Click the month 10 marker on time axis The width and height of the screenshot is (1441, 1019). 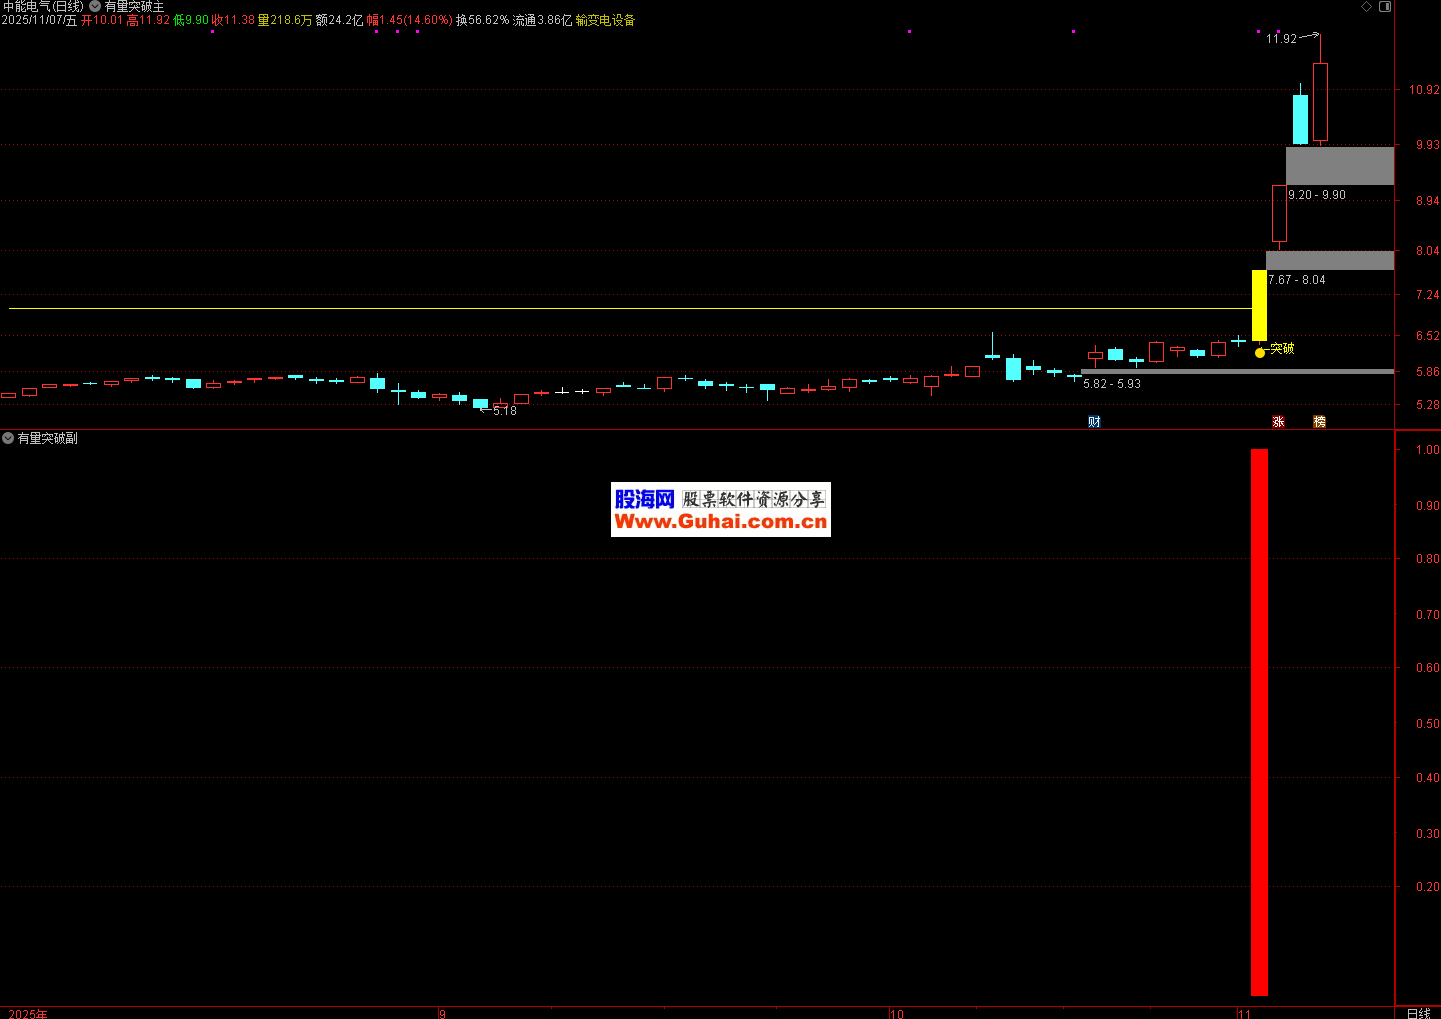click(896, 1013)
